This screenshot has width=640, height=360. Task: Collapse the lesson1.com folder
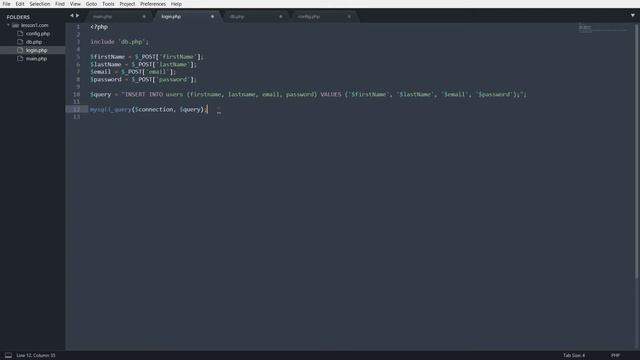(x=8, y=25)
